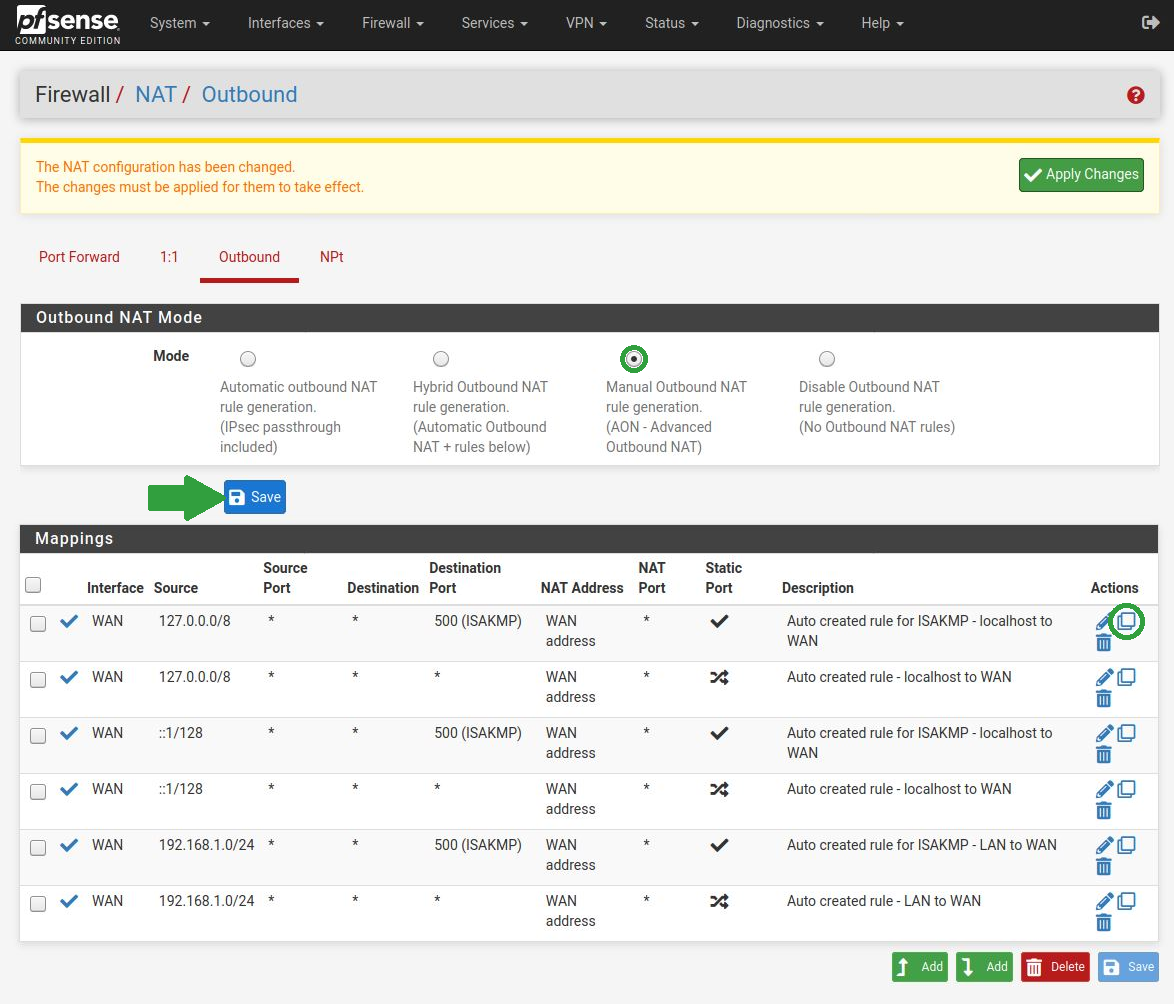
Task: Click the blue Save button under Mode
Action: coord(255,497)
